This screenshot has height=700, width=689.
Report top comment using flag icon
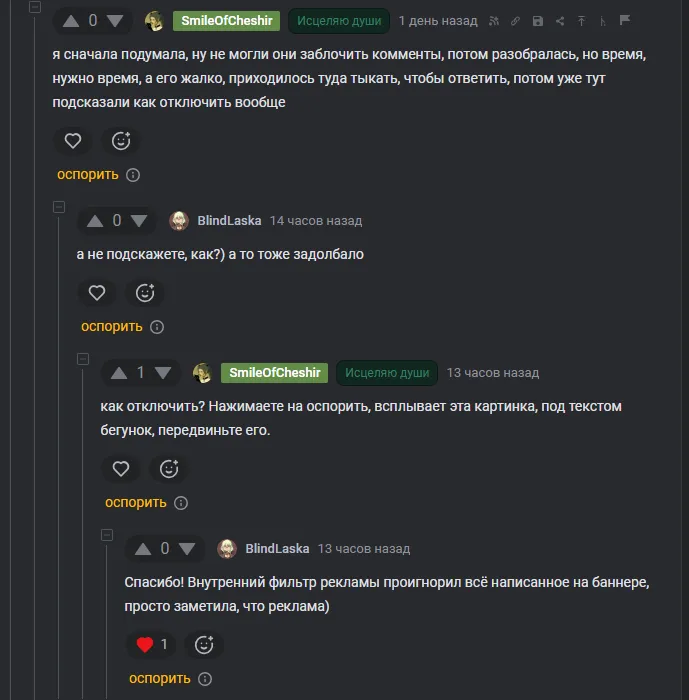(x=625, y=20)
